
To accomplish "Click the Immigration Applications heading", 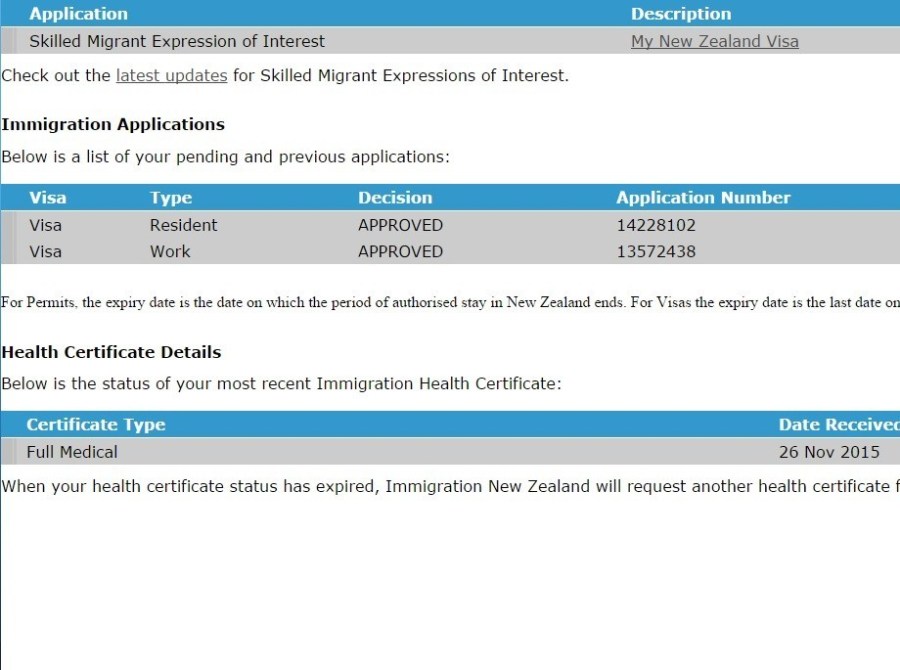I will click(x=113, y=125).
